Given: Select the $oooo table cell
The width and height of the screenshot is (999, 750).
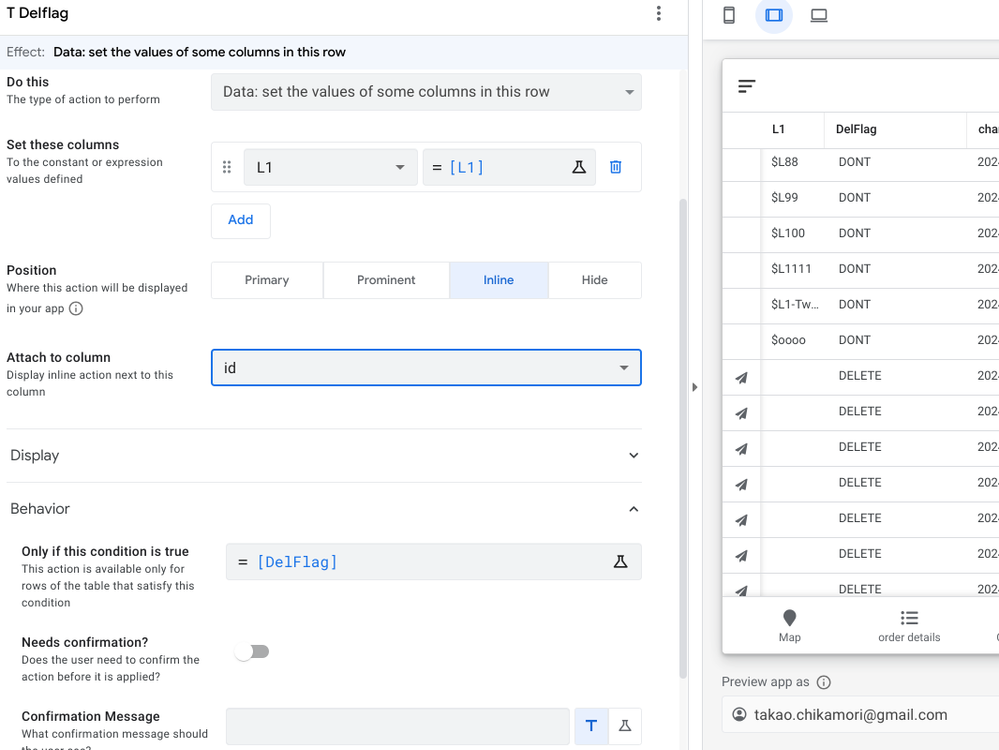Looking at the screenshot, I should (788, 340).
